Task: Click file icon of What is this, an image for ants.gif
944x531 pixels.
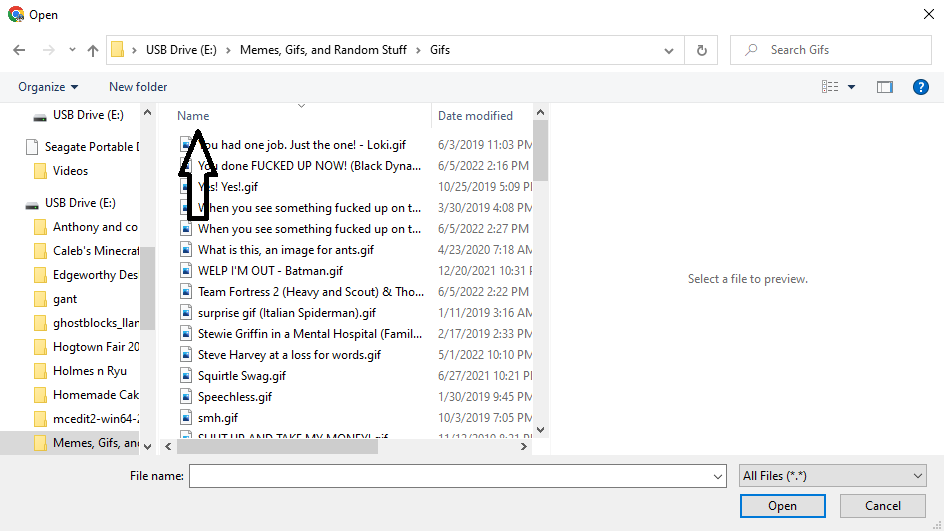Action: [187, 250]
